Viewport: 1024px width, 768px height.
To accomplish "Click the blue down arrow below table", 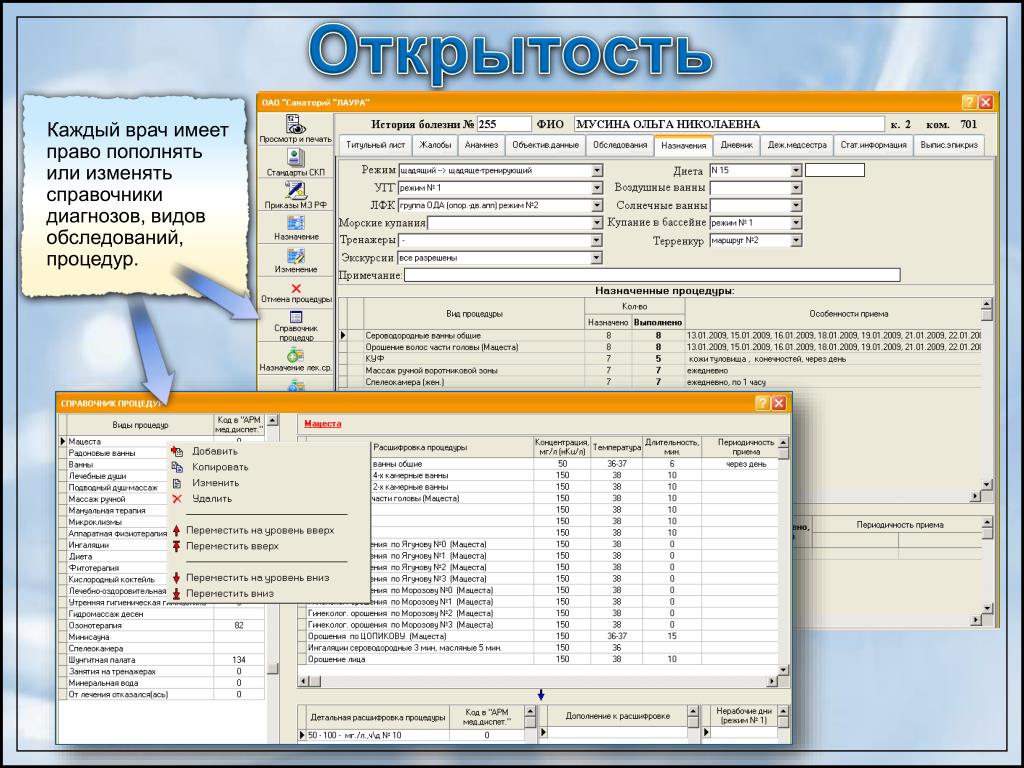I will pyautogui.click(x=541, y=695).
